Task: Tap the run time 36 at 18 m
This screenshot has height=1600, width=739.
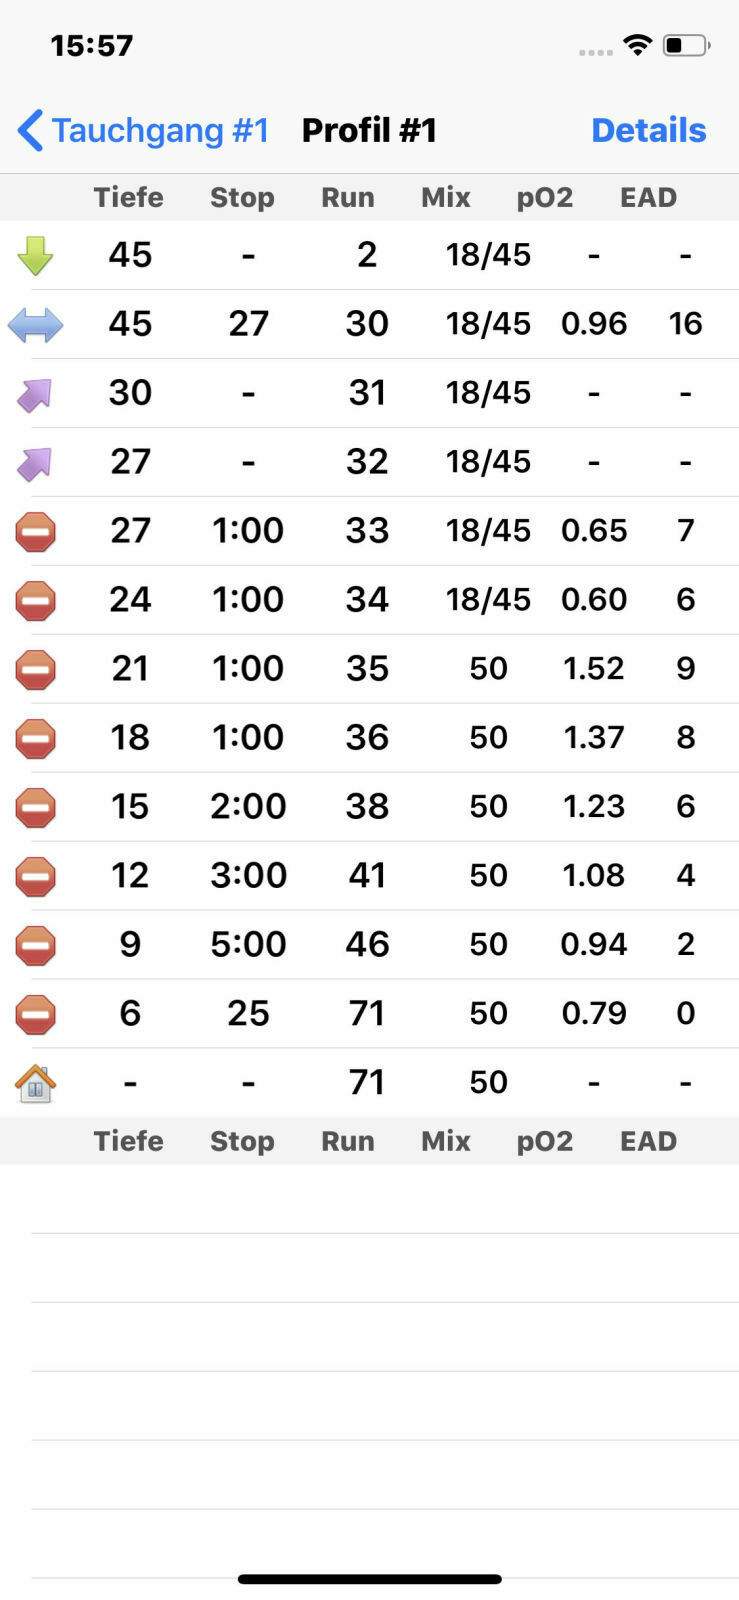Action: [x=367, y=738]
